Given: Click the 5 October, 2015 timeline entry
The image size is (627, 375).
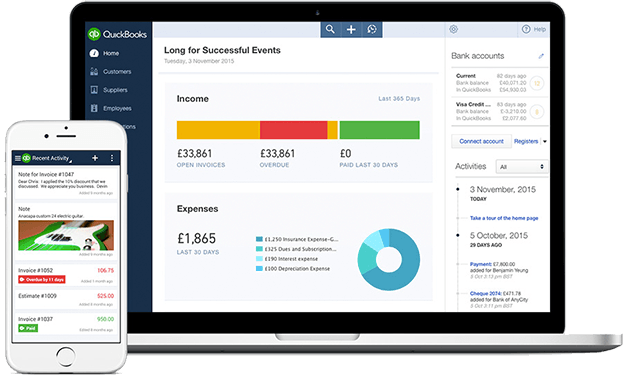Looking at the screenshot, I should (499, 235).
